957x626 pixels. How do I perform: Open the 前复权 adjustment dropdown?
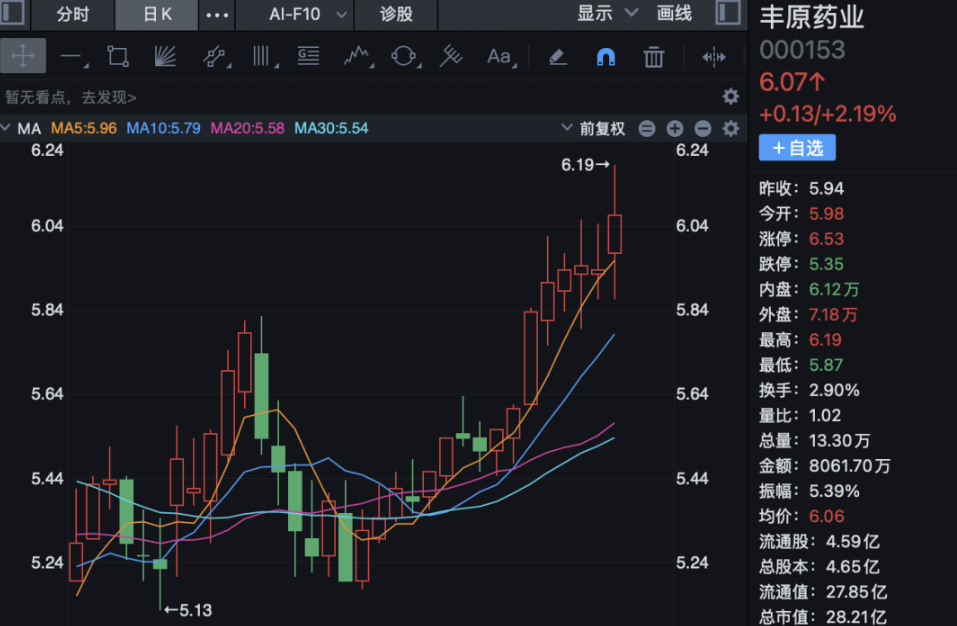pos(593,128)
